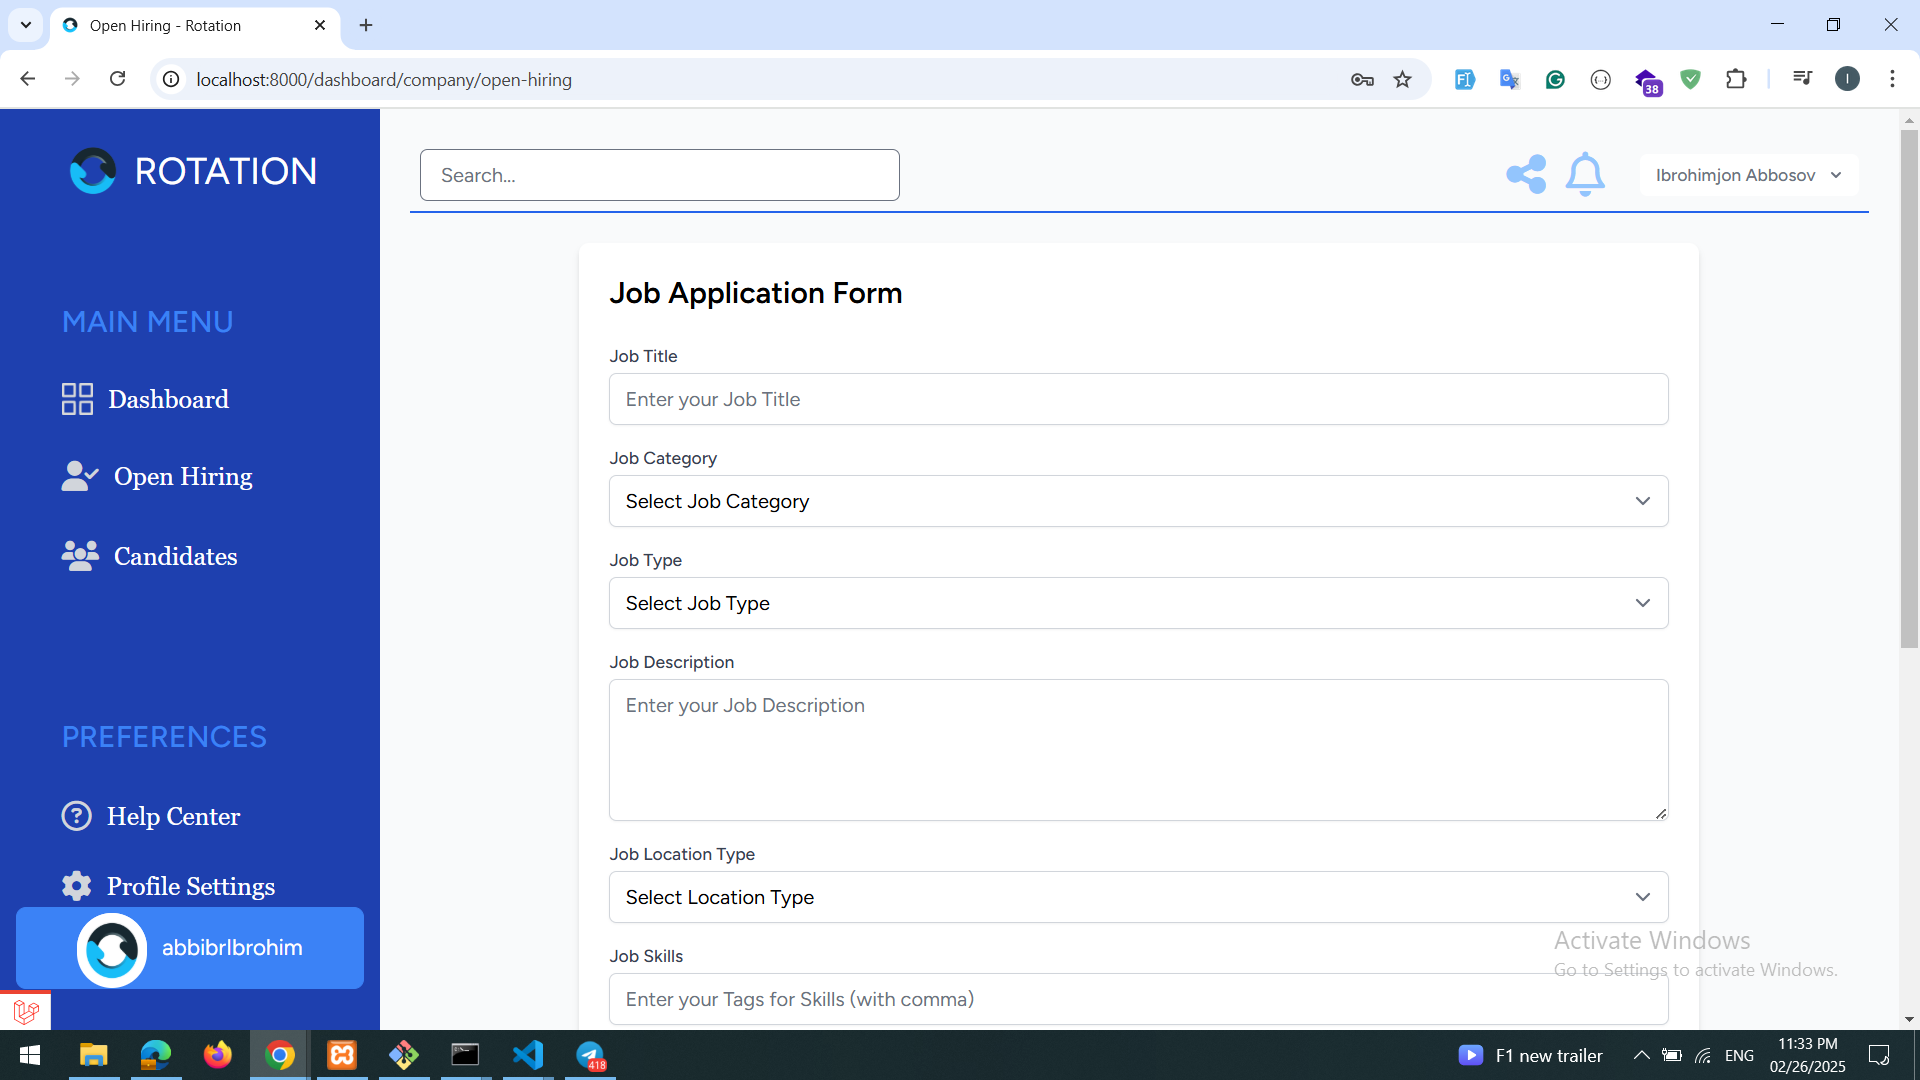The image size is (1920, 1080).
Task: Bookmark this page with the star icon
Action: [1403, 79]
